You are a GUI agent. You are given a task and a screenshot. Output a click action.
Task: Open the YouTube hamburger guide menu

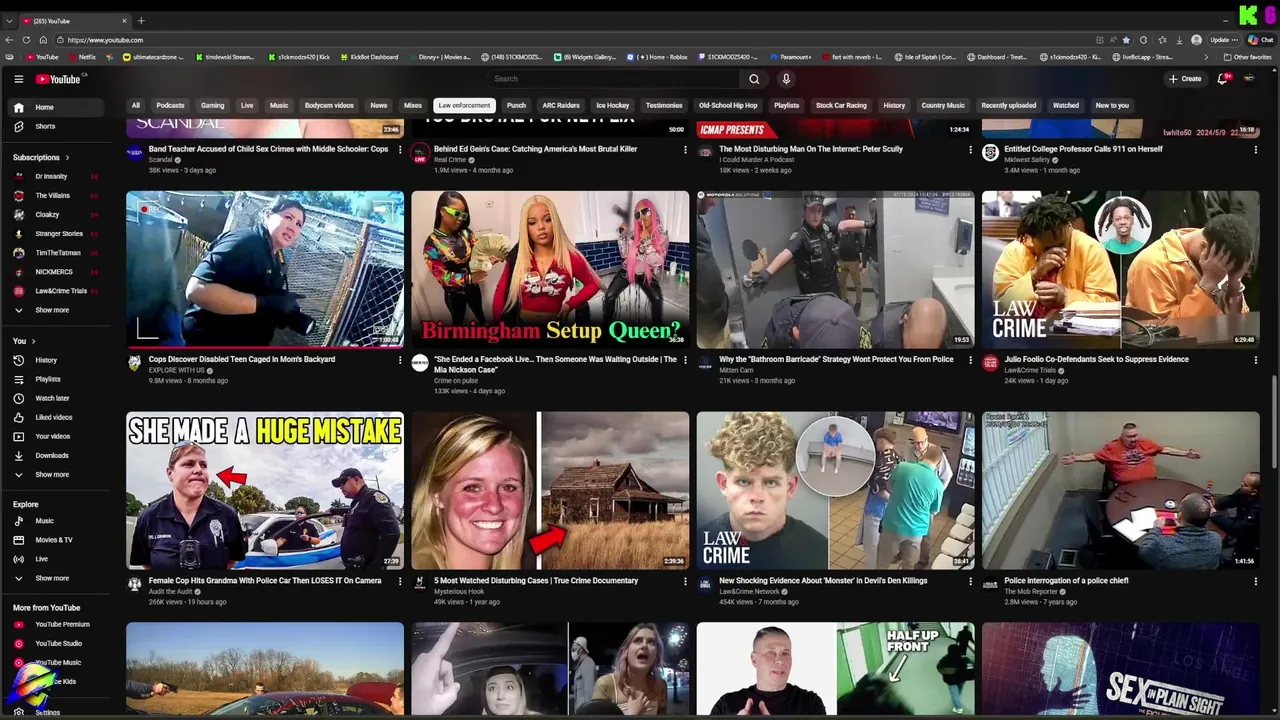[18, 79]
